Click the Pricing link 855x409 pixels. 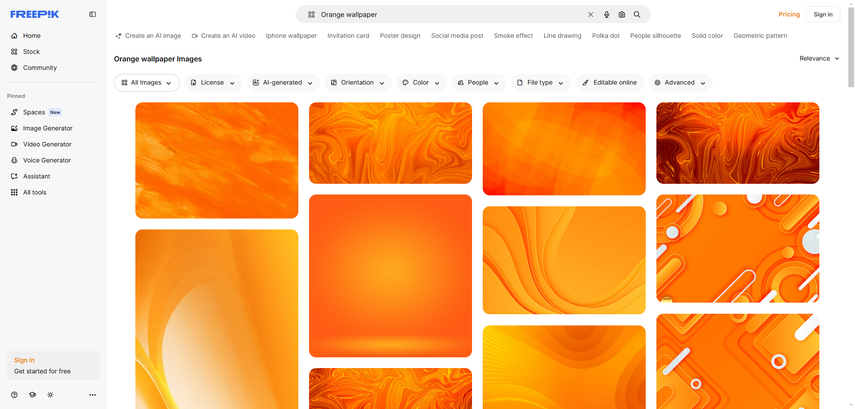click(789, 15)
